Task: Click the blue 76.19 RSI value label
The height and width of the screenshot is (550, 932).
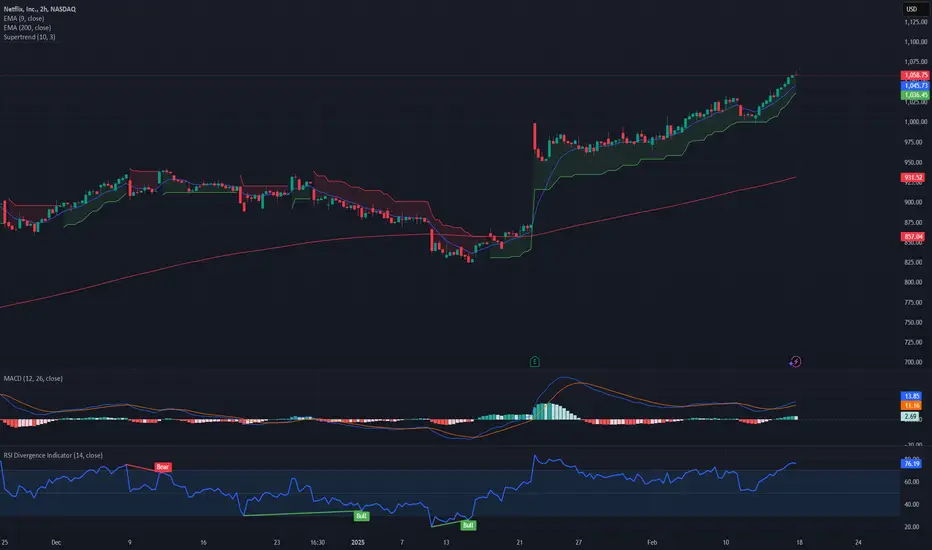Action: pos(911,463)
